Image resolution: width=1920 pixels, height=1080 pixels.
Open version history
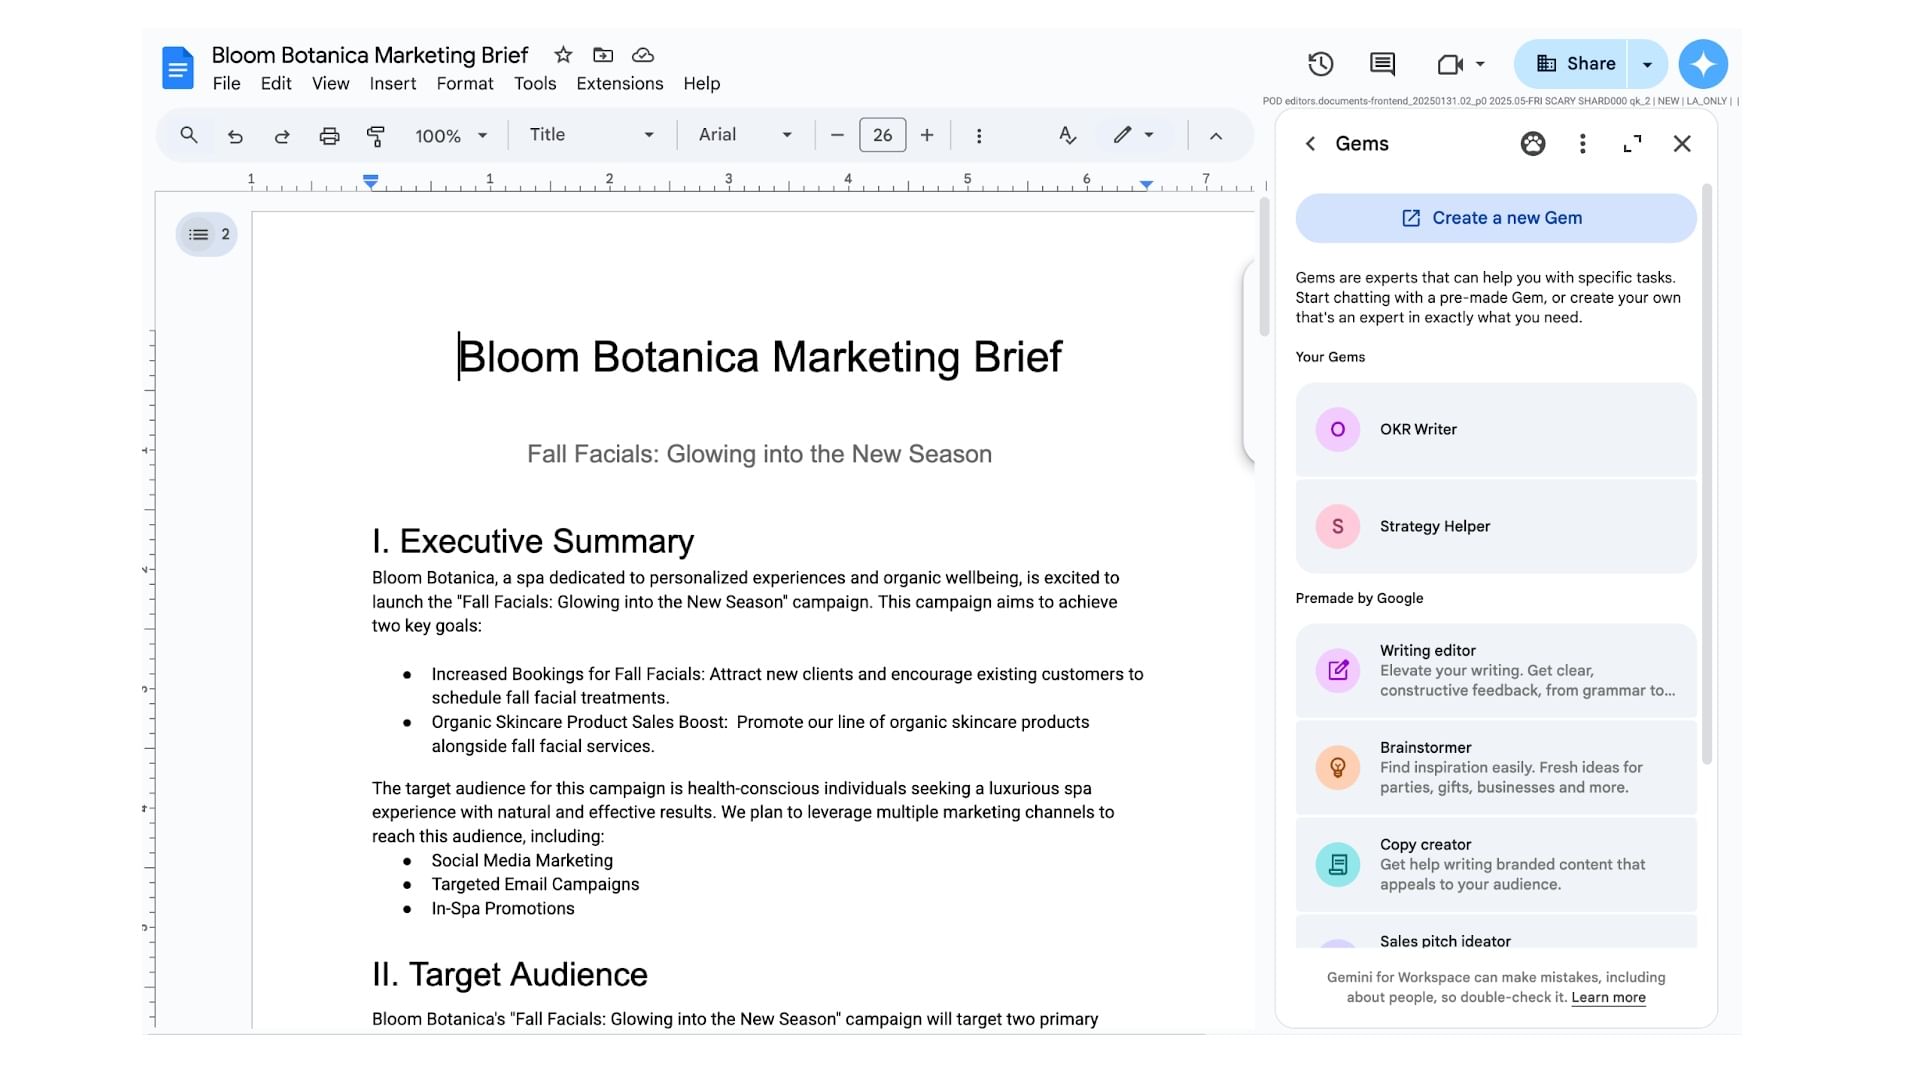[1320, 63]
